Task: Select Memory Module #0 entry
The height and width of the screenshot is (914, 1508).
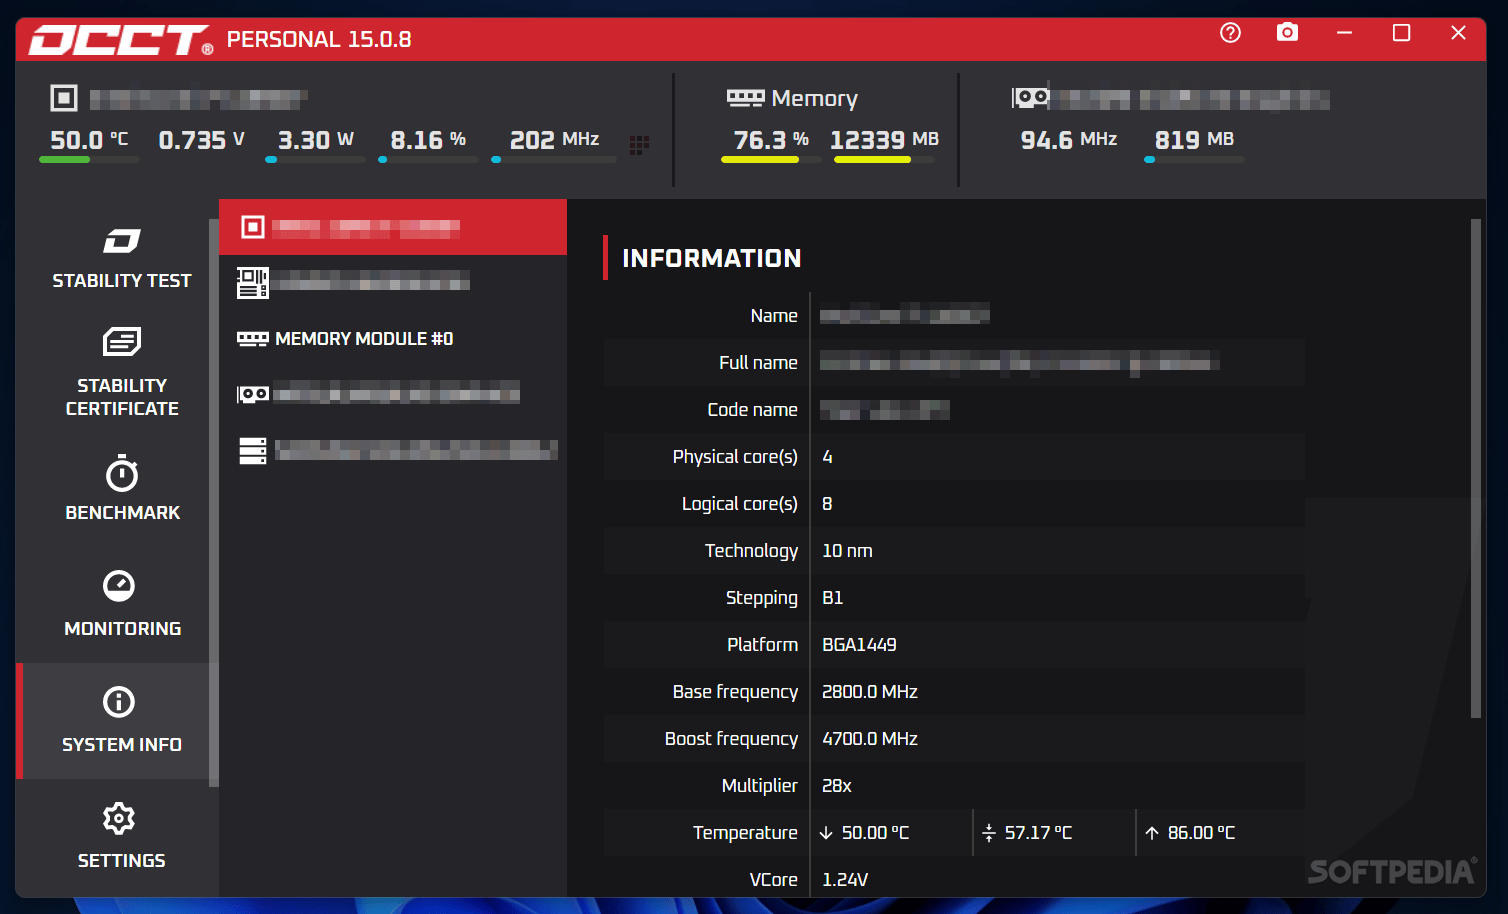Action: [393, 339]
